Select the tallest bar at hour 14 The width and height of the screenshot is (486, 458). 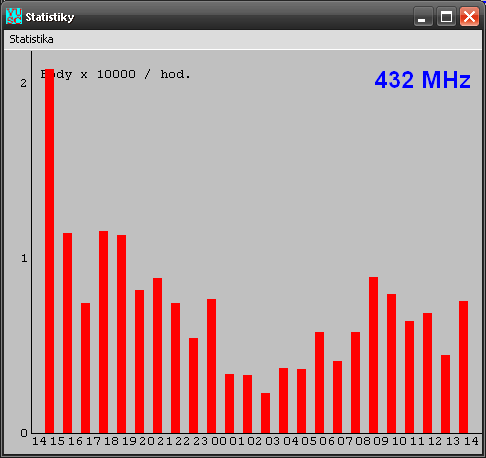49,251
